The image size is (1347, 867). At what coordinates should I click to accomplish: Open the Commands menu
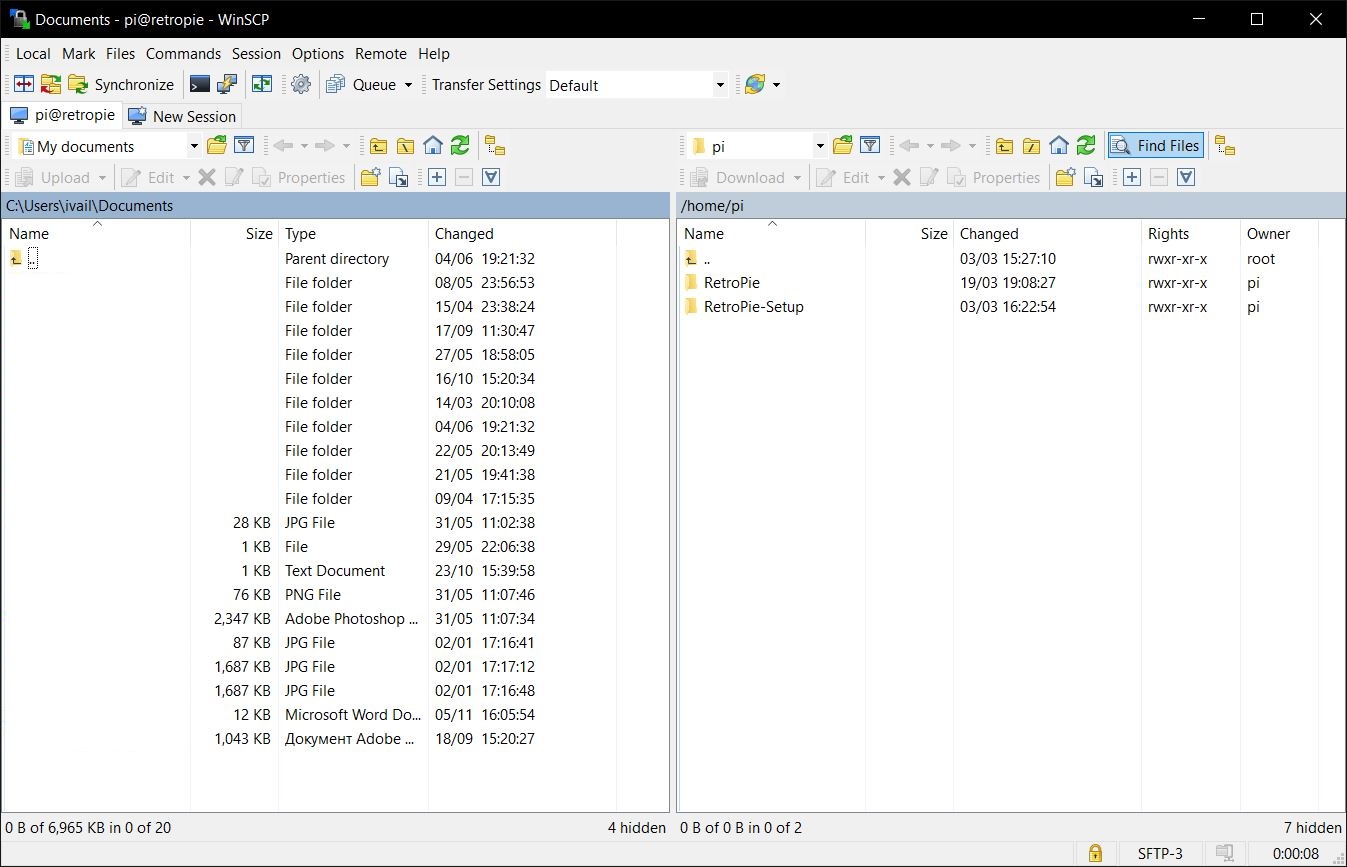coord(183,54)
